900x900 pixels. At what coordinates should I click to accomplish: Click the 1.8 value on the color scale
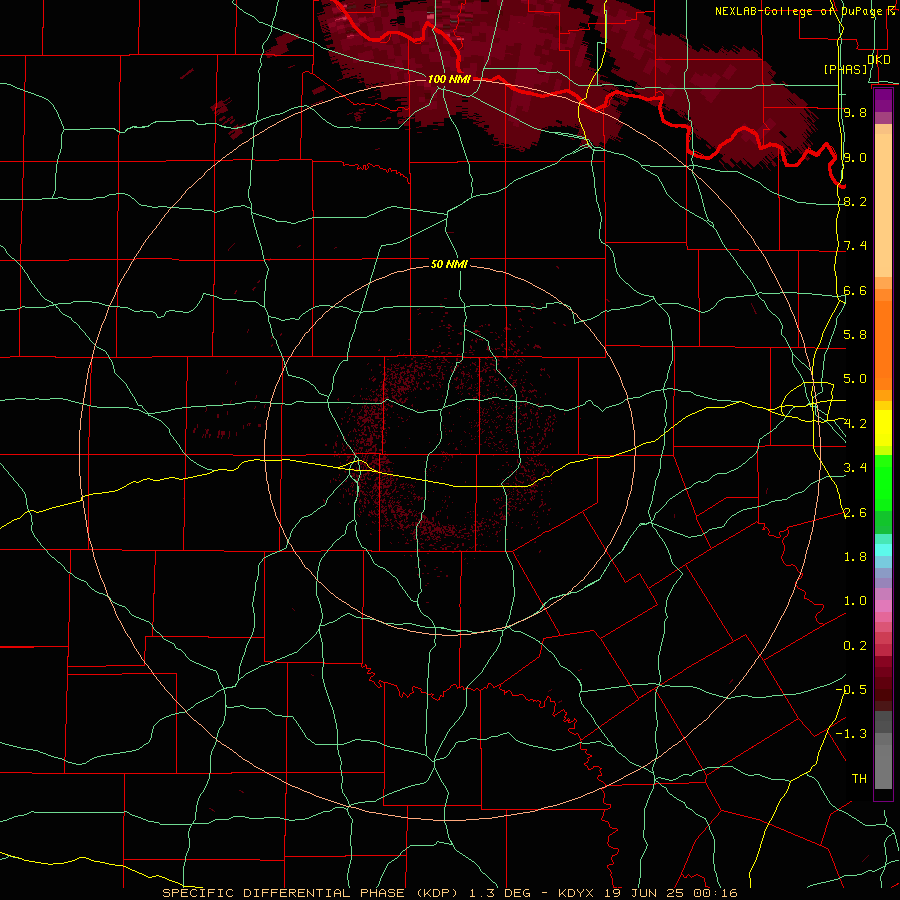pyautogui.click(x=855, y=557)
